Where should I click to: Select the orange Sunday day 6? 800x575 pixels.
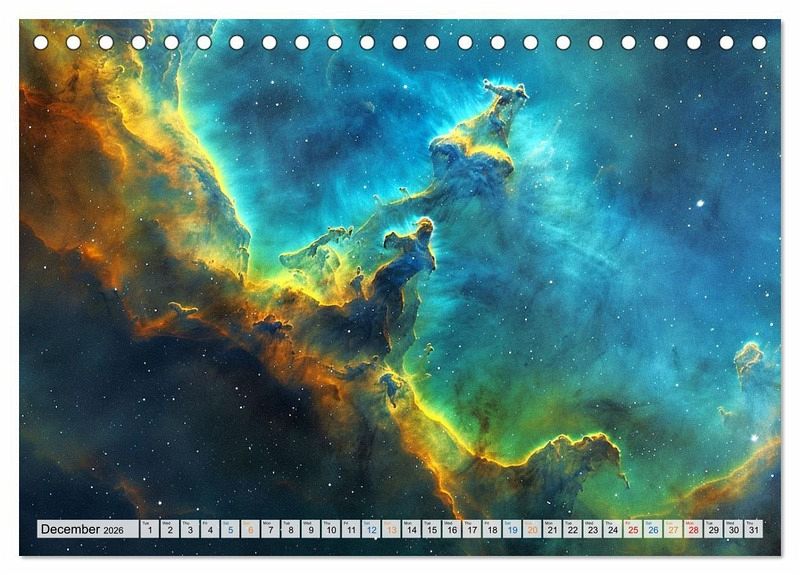pos(250,529)
